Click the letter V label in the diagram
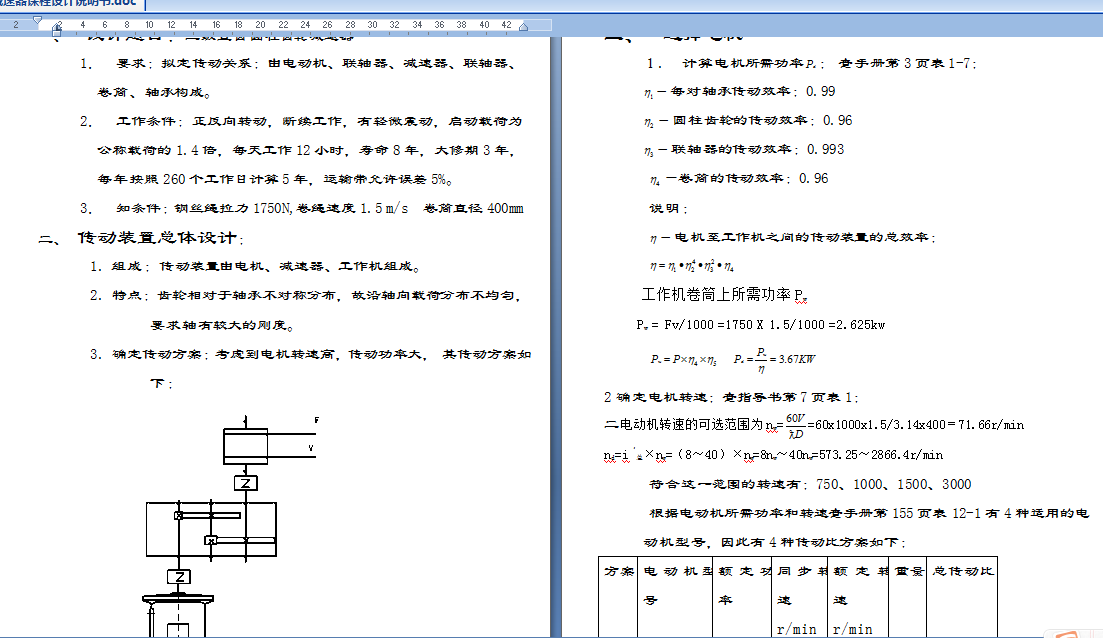1103x638 pixels. click(x=311, y=448)
